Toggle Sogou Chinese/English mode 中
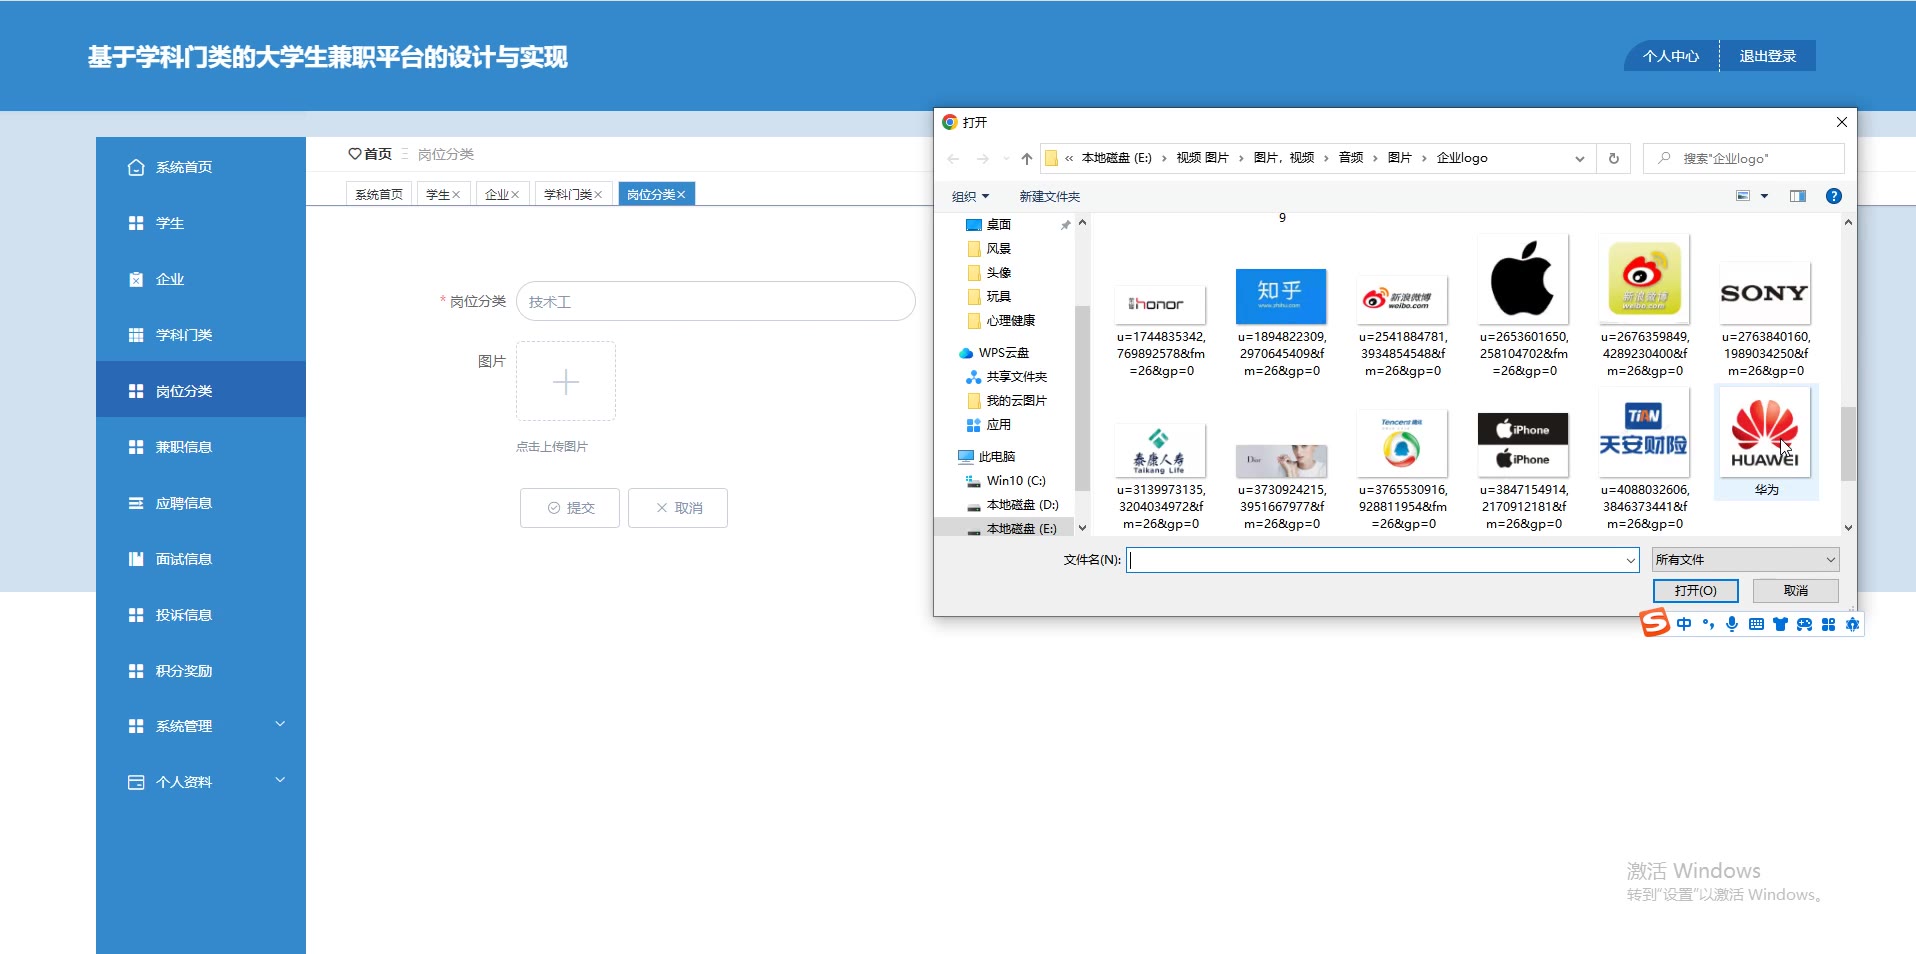 1684,624
